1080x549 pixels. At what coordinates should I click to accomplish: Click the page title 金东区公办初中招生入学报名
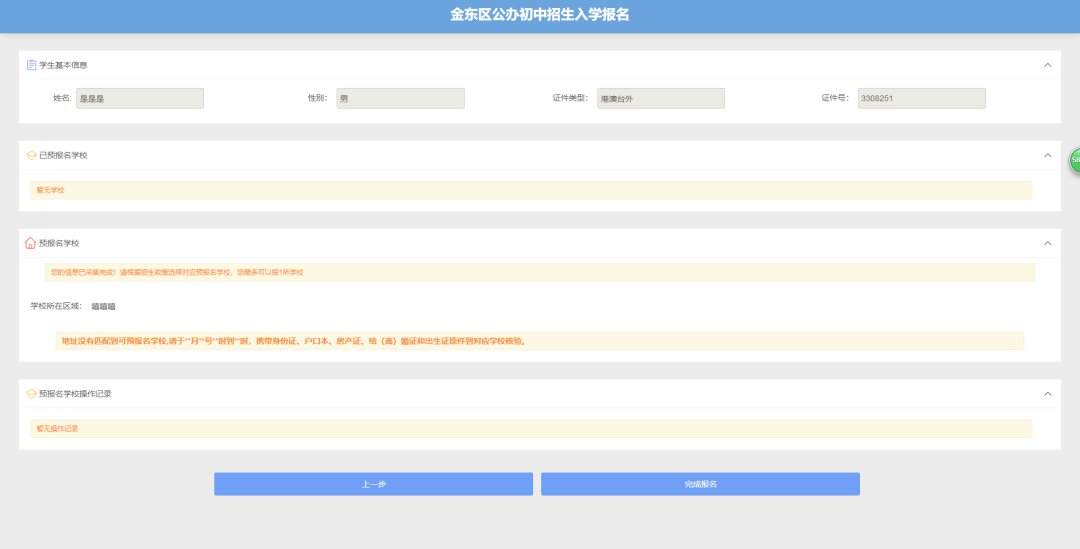point(539,15)
